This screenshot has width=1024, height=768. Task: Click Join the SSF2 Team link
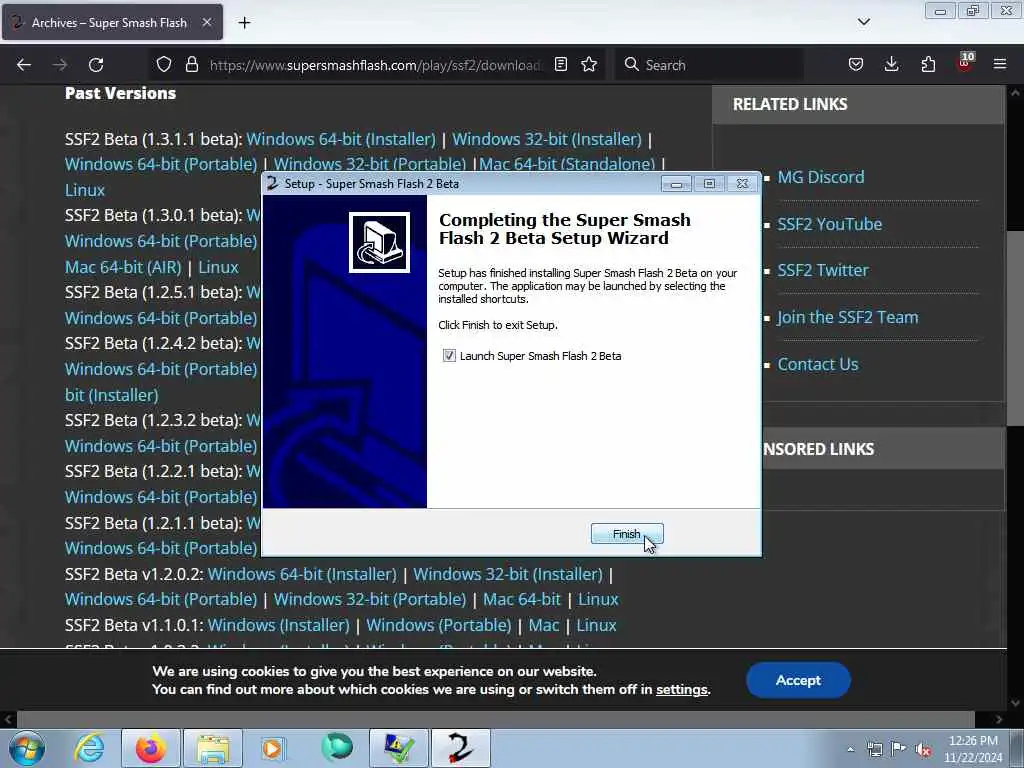click(x=848, y=317)
